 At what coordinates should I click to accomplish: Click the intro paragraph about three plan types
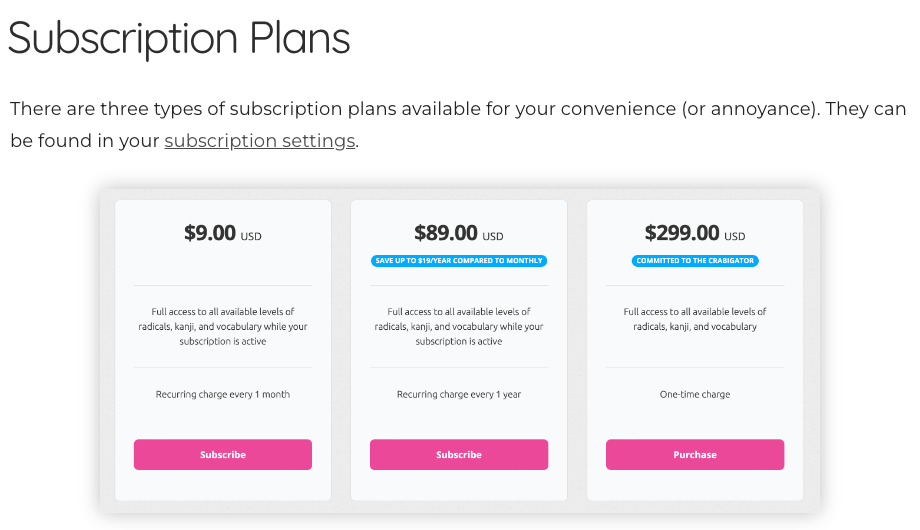pos(458,124)
